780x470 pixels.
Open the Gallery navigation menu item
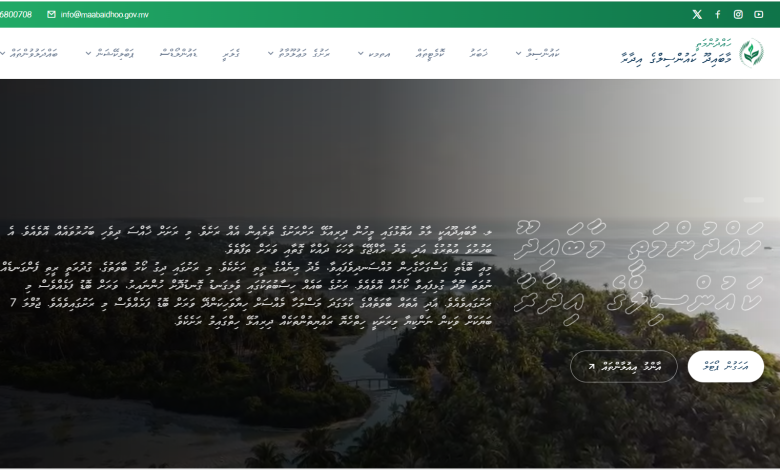[231, 53]
